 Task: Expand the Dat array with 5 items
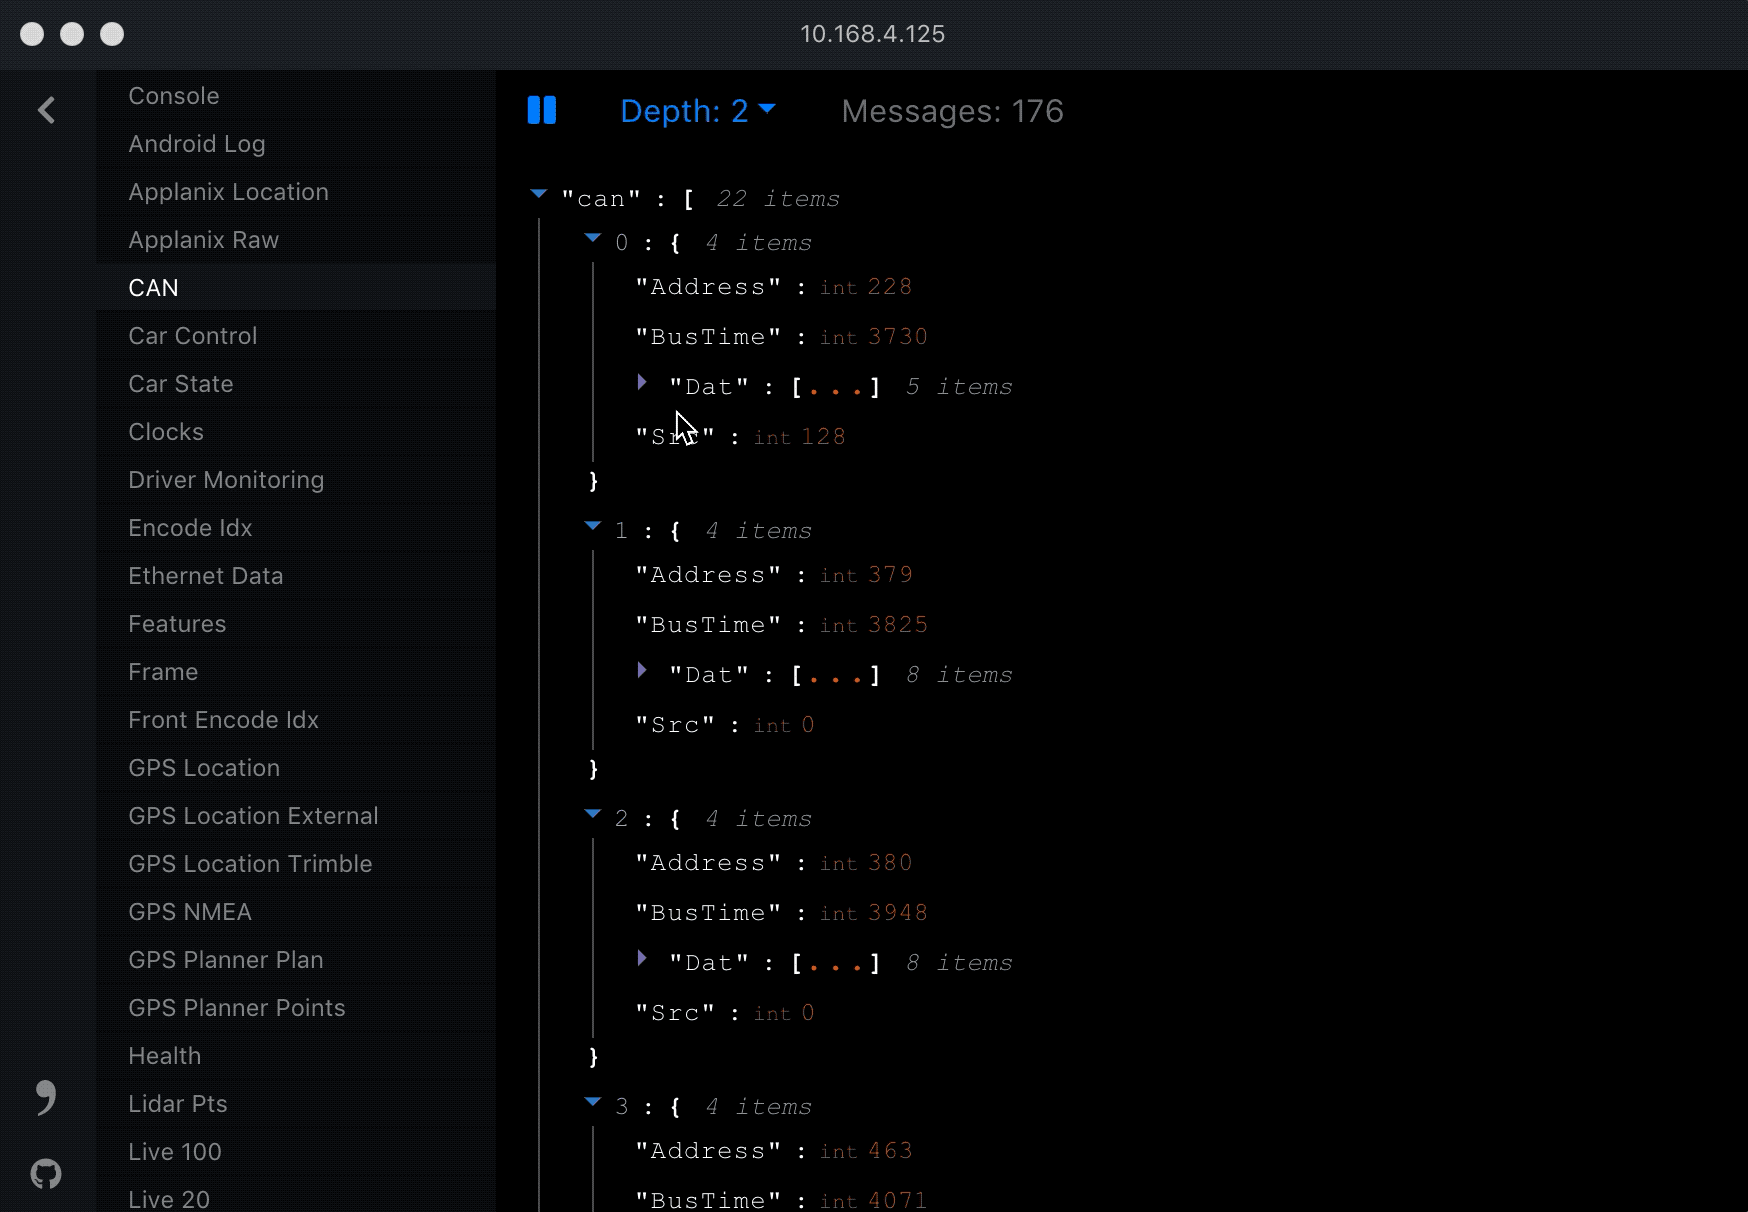click(x=642, y=383)
